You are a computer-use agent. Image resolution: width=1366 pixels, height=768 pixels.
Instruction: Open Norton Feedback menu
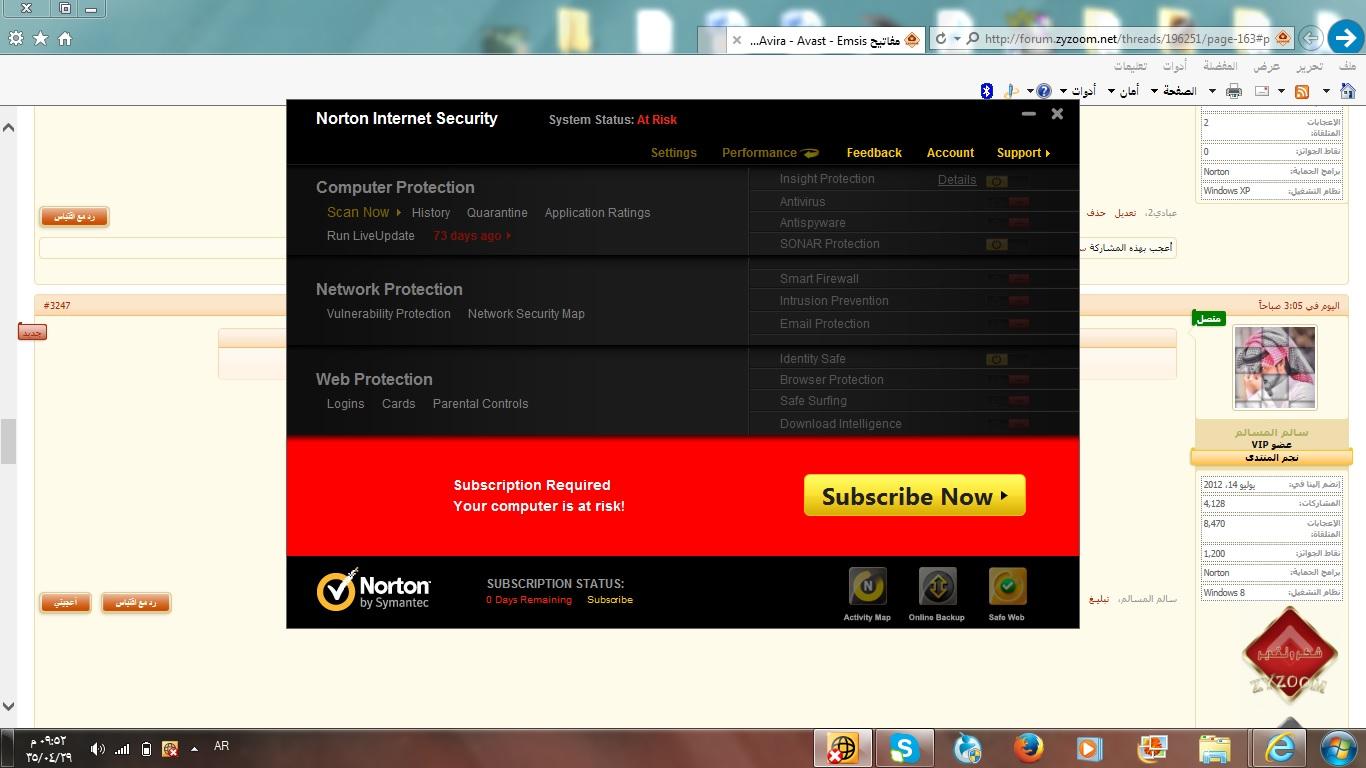click(x=874, y=153)
